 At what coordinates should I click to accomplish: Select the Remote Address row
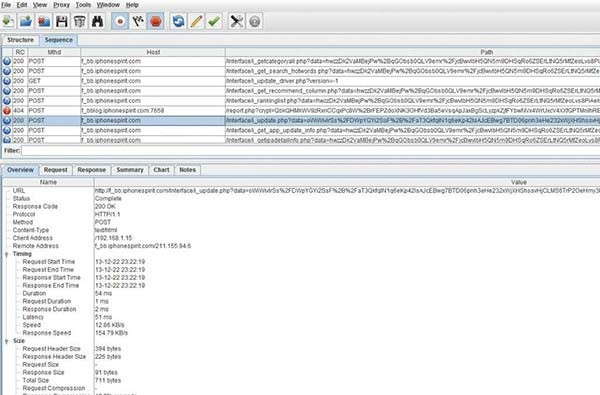pyautogui.click(x=301, y=246)
